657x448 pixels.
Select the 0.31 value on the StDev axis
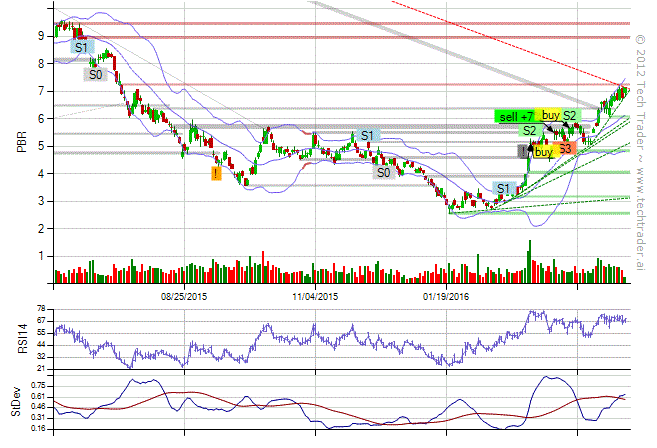tap(40, 418)
